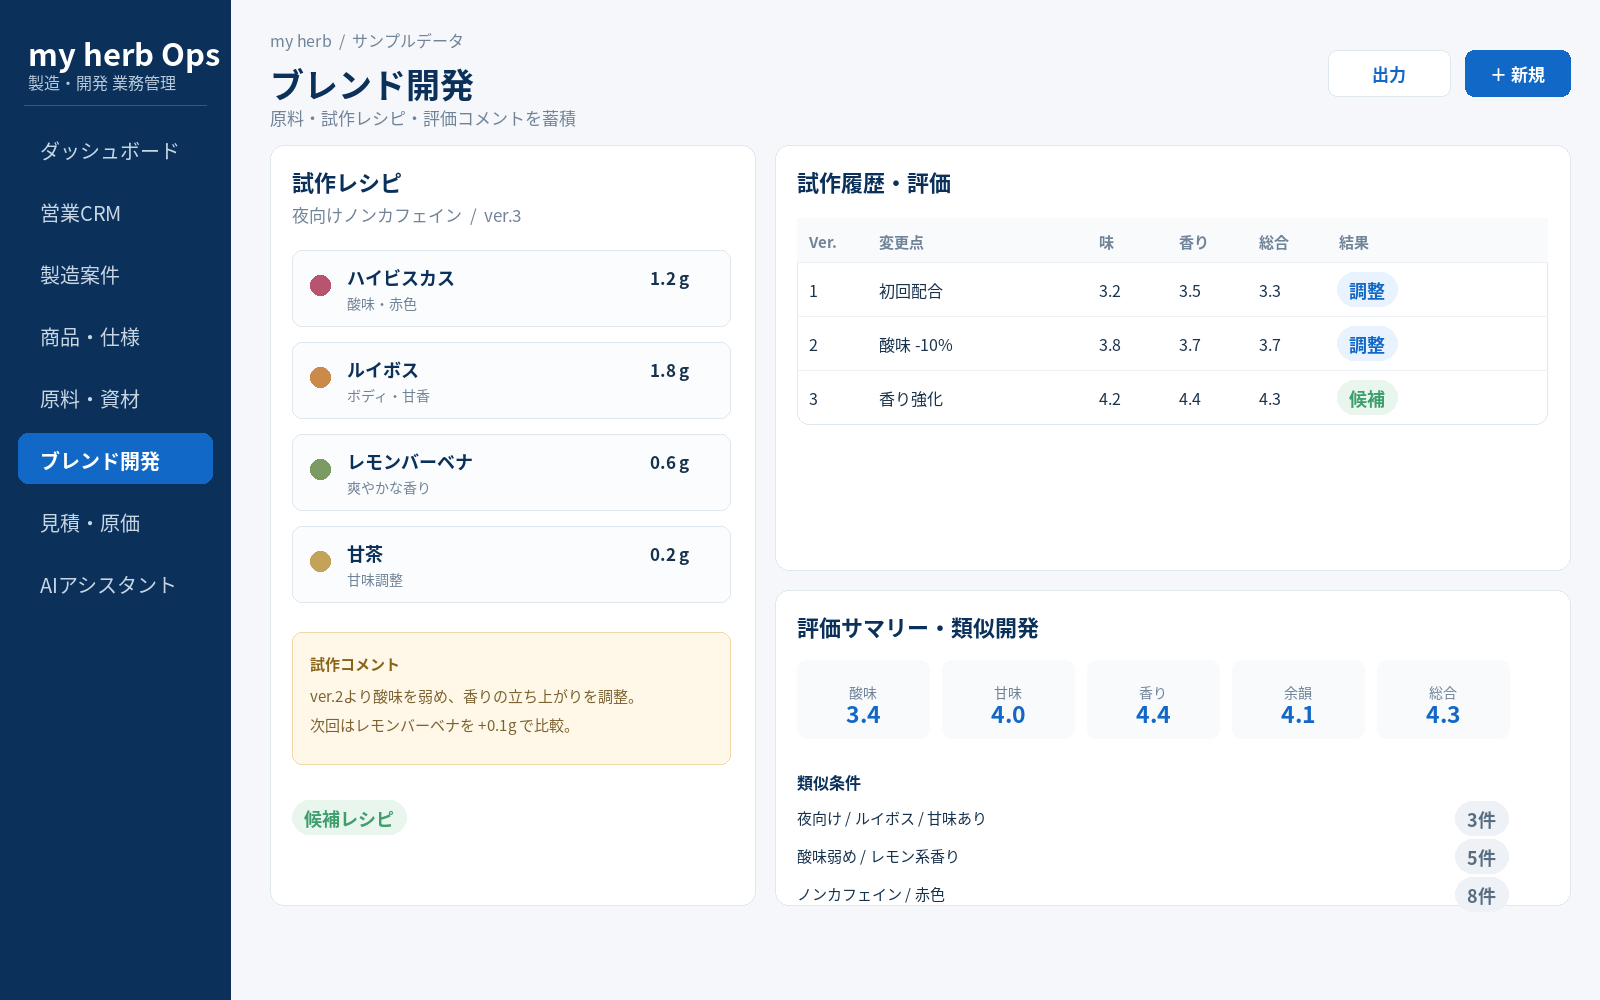Click 夜向け / ルイボス / 甘味あり condition
Viewport: 1600px width, 1000px height.
pos(891,819)
